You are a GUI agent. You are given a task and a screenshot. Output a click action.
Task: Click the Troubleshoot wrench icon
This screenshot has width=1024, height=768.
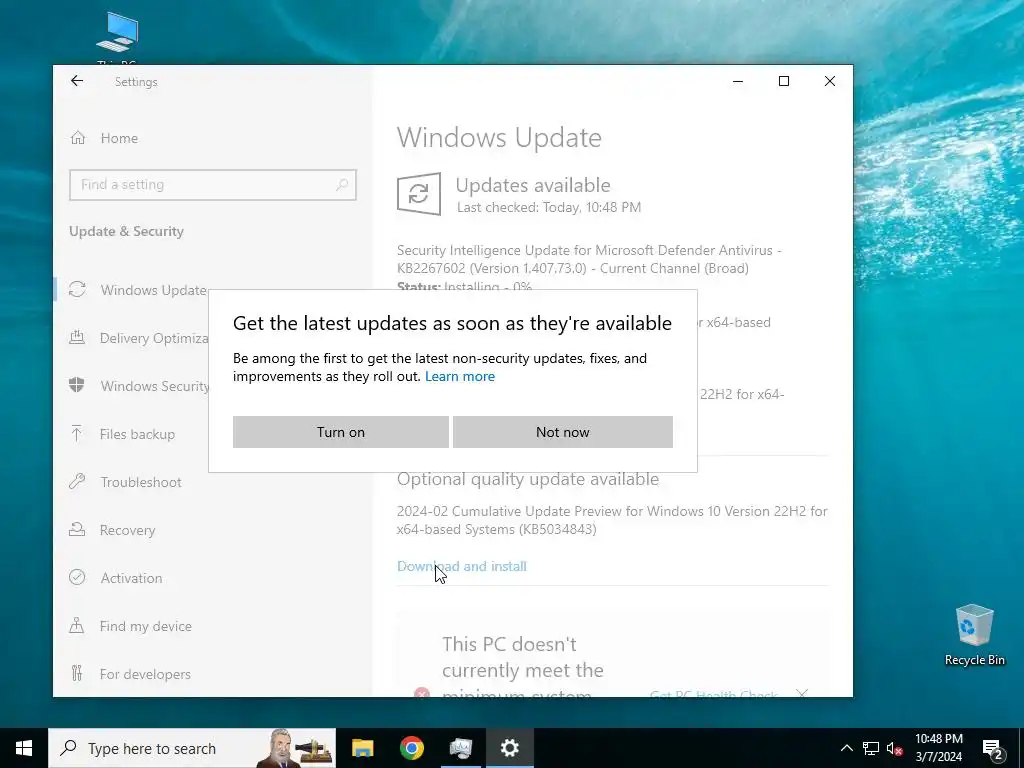click(x=77, y=481)
